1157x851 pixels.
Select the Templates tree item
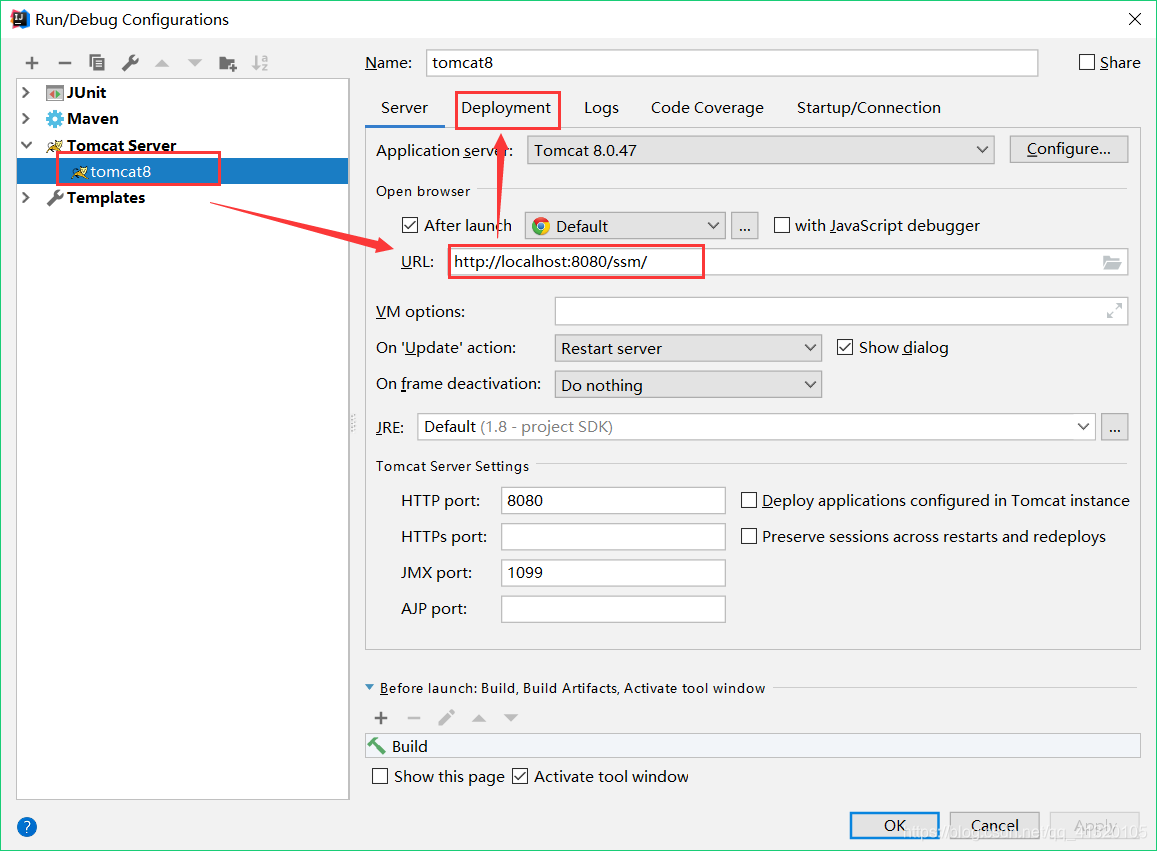106,198
